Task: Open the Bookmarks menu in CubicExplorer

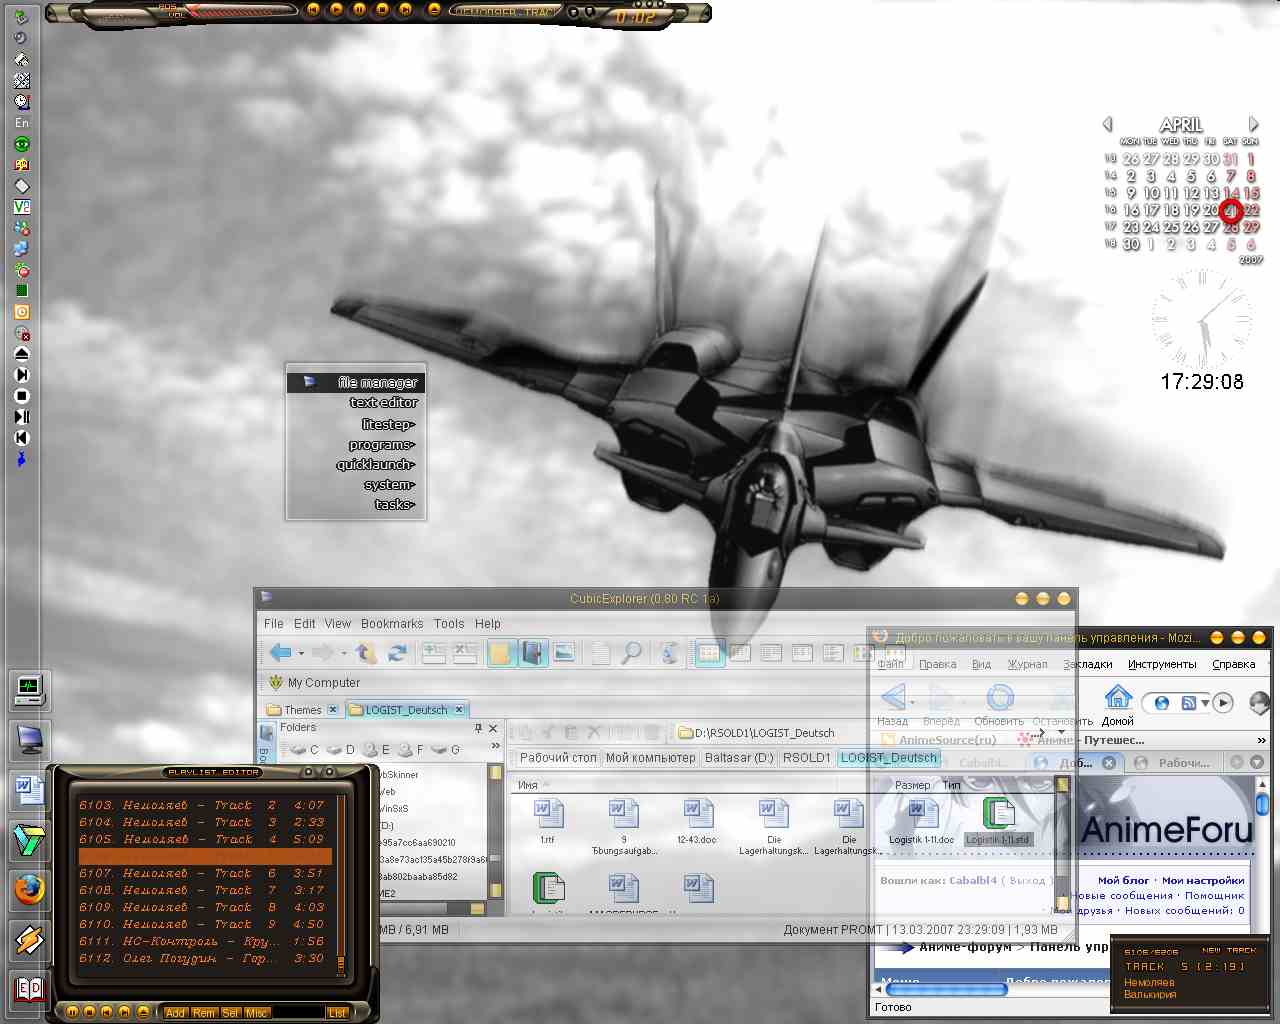Action: pyautogui.click(x=392, y=623)
